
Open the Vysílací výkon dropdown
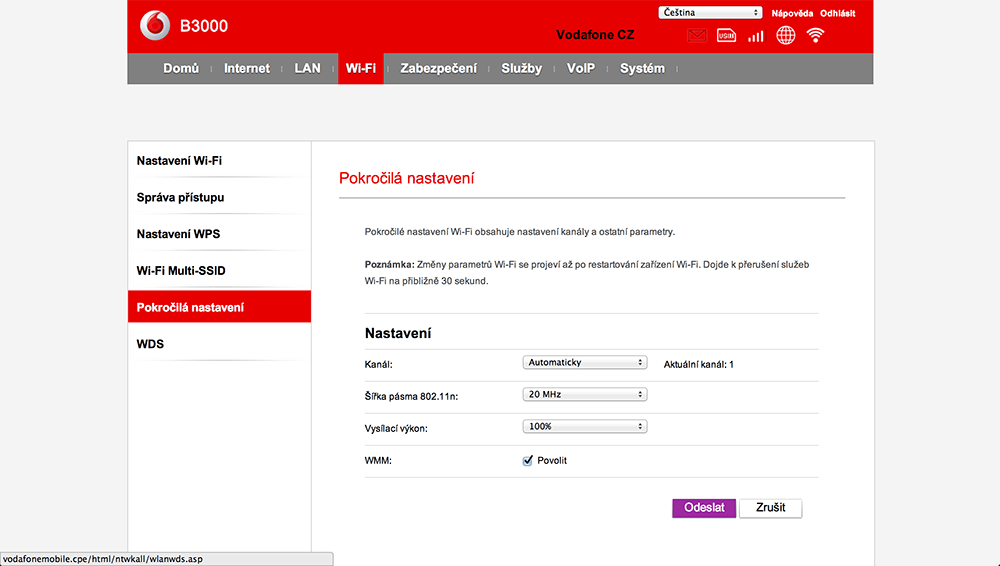585,427
